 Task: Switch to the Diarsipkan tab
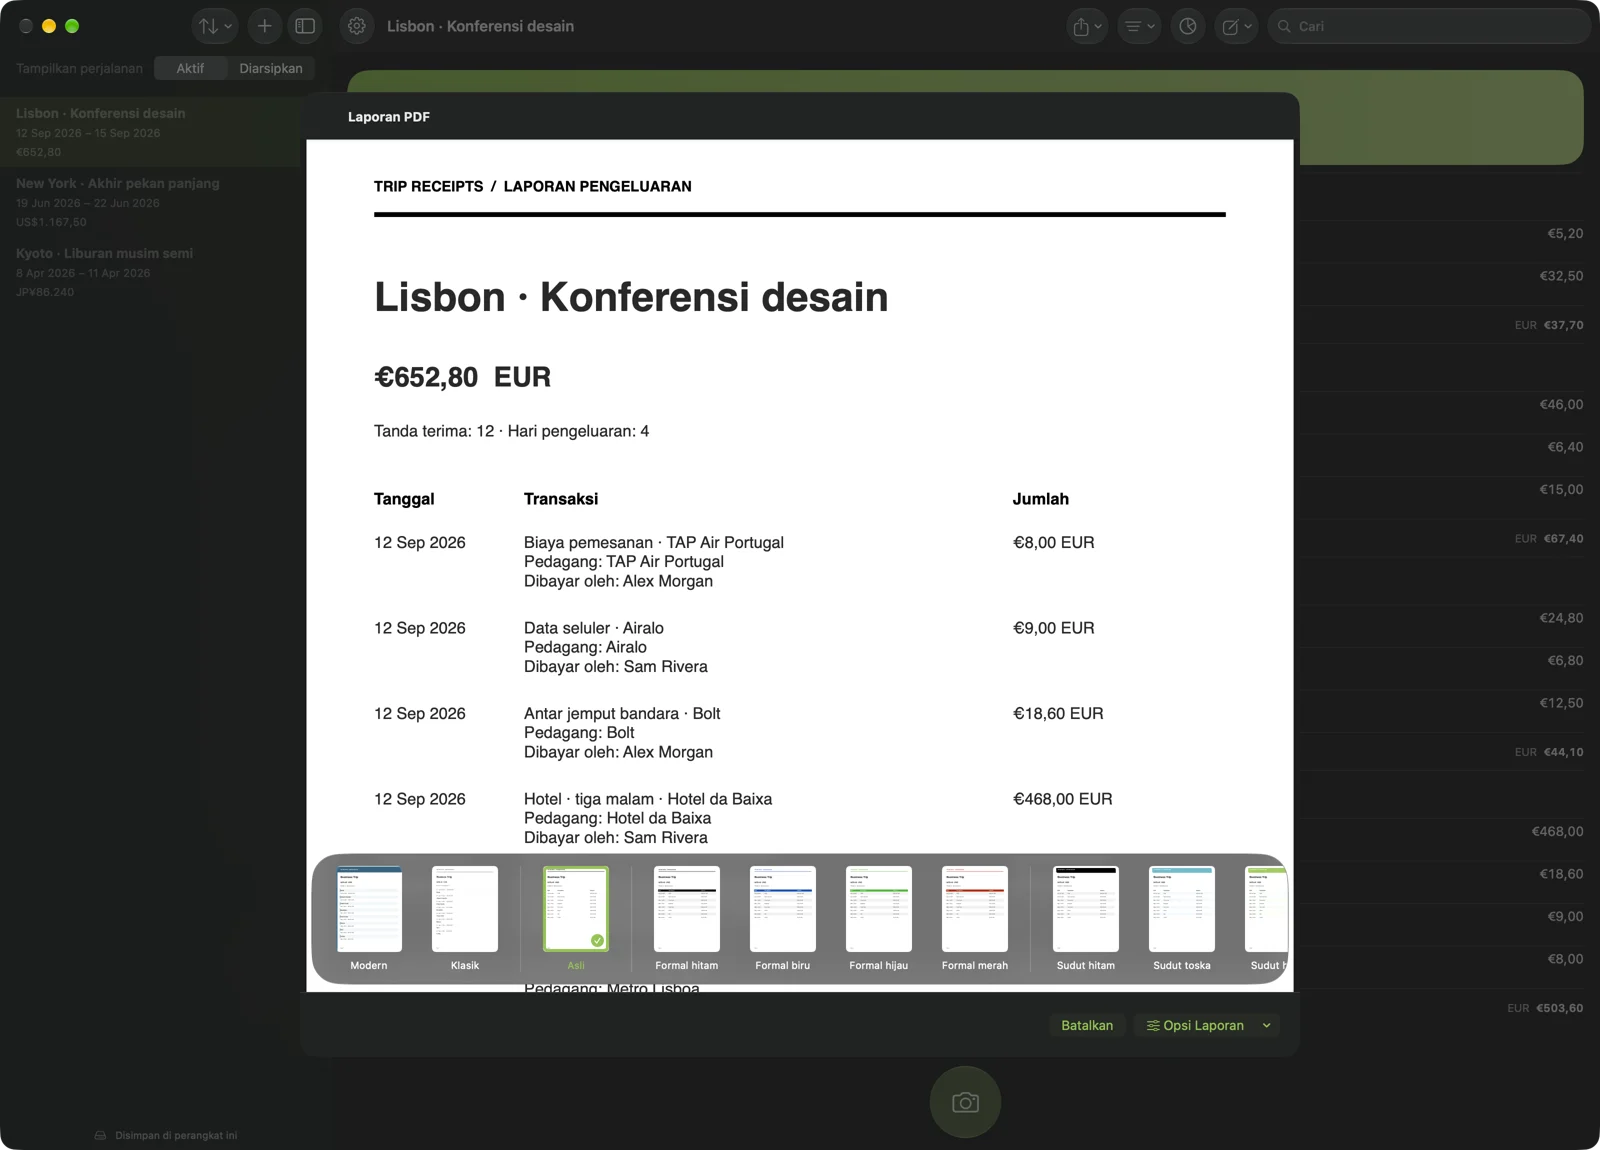tap(270, 68)
